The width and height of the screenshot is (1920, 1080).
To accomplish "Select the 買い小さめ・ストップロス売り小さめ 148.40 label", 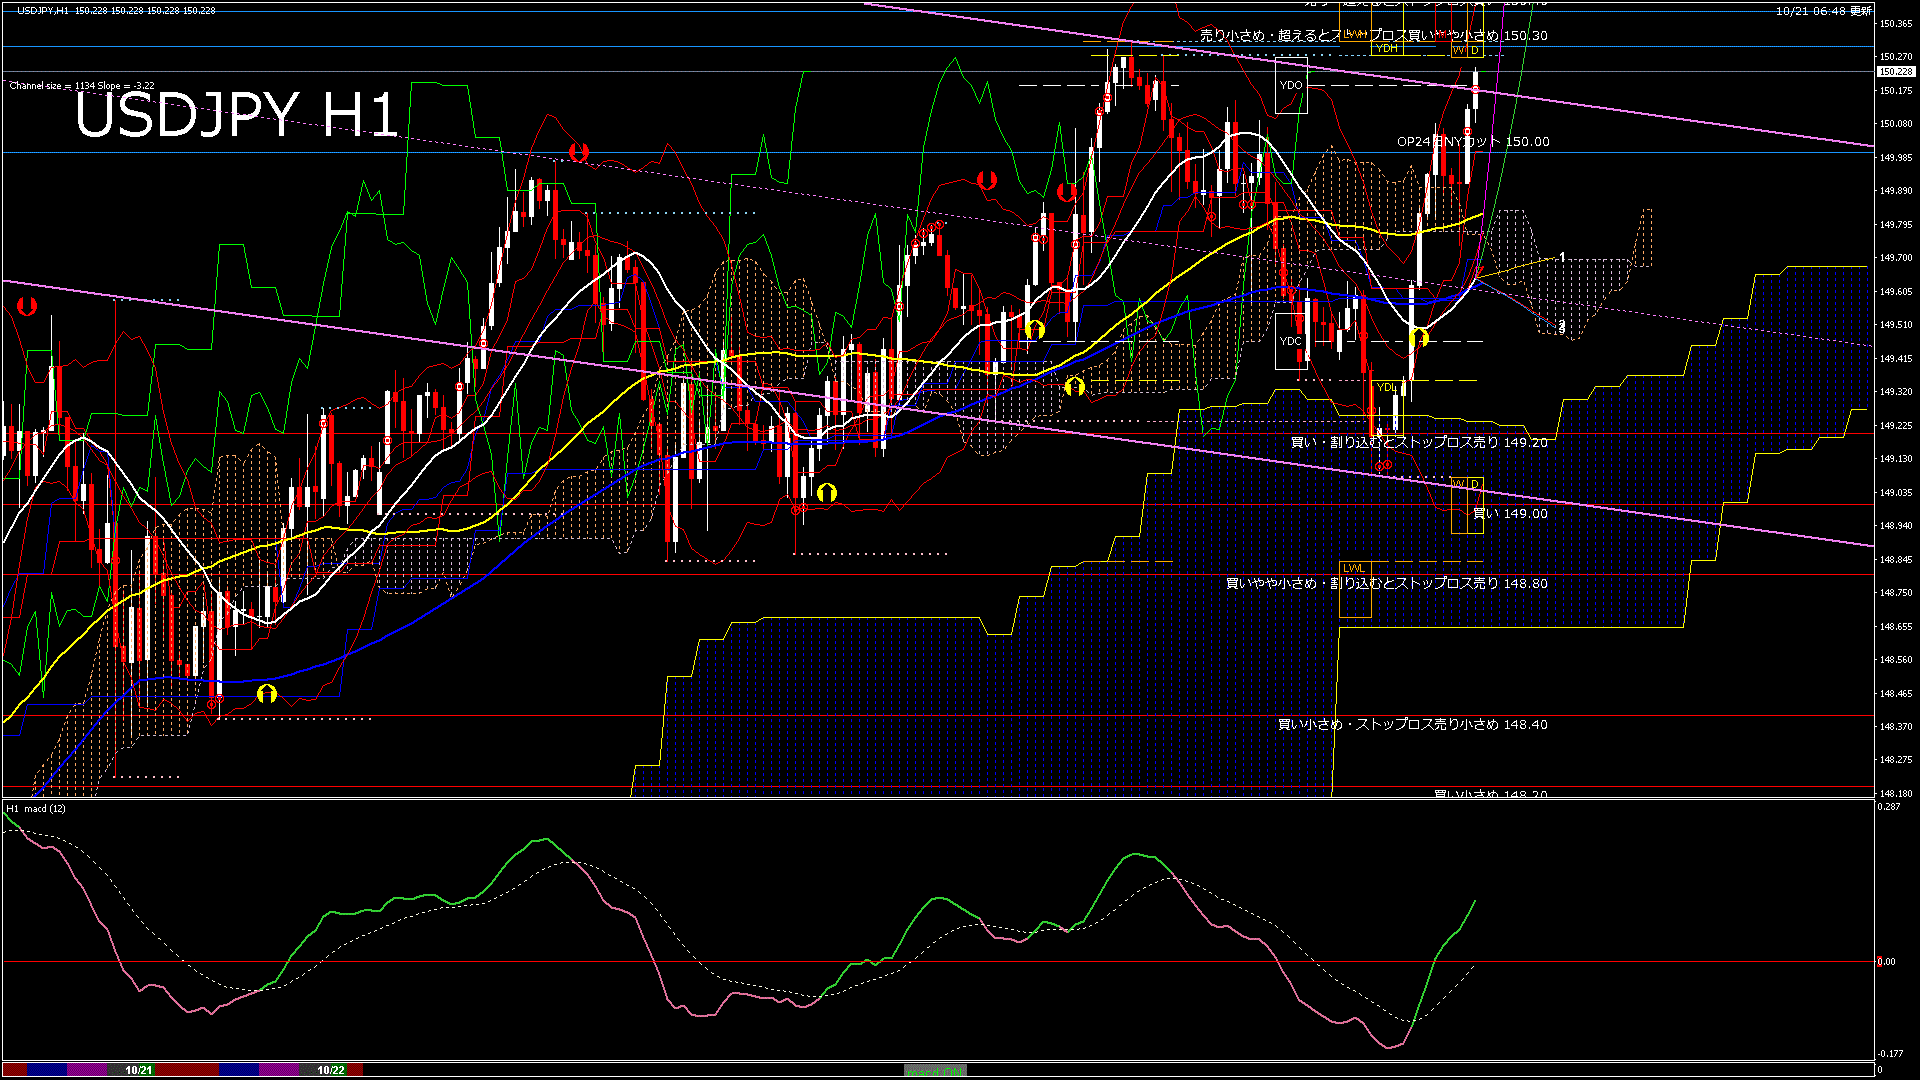I will (1413, 725).
